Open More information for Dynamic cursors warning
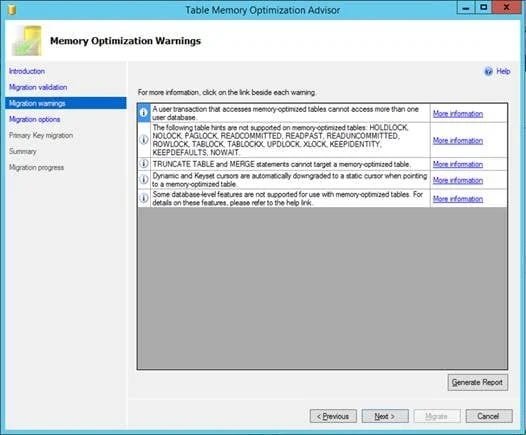Image resolution: width=526 pixels, height=435 pixels. pos(458,180)
